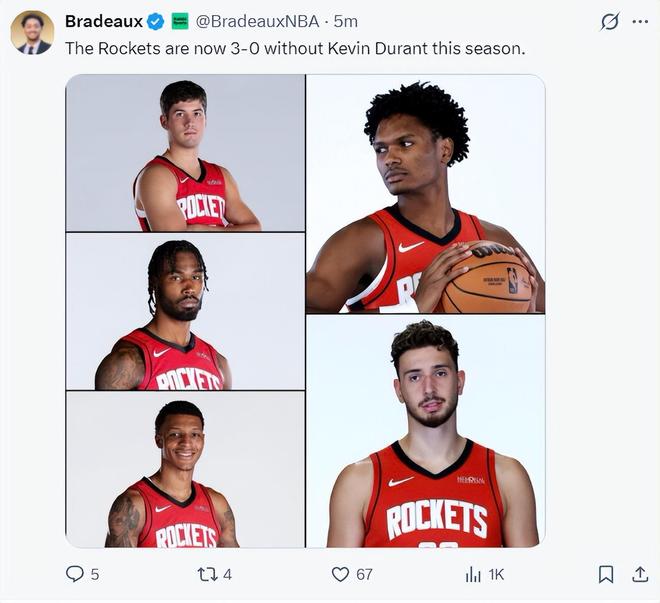
Task: Click the Grok slashed-circle icon
Action: [x=609, y=21]
